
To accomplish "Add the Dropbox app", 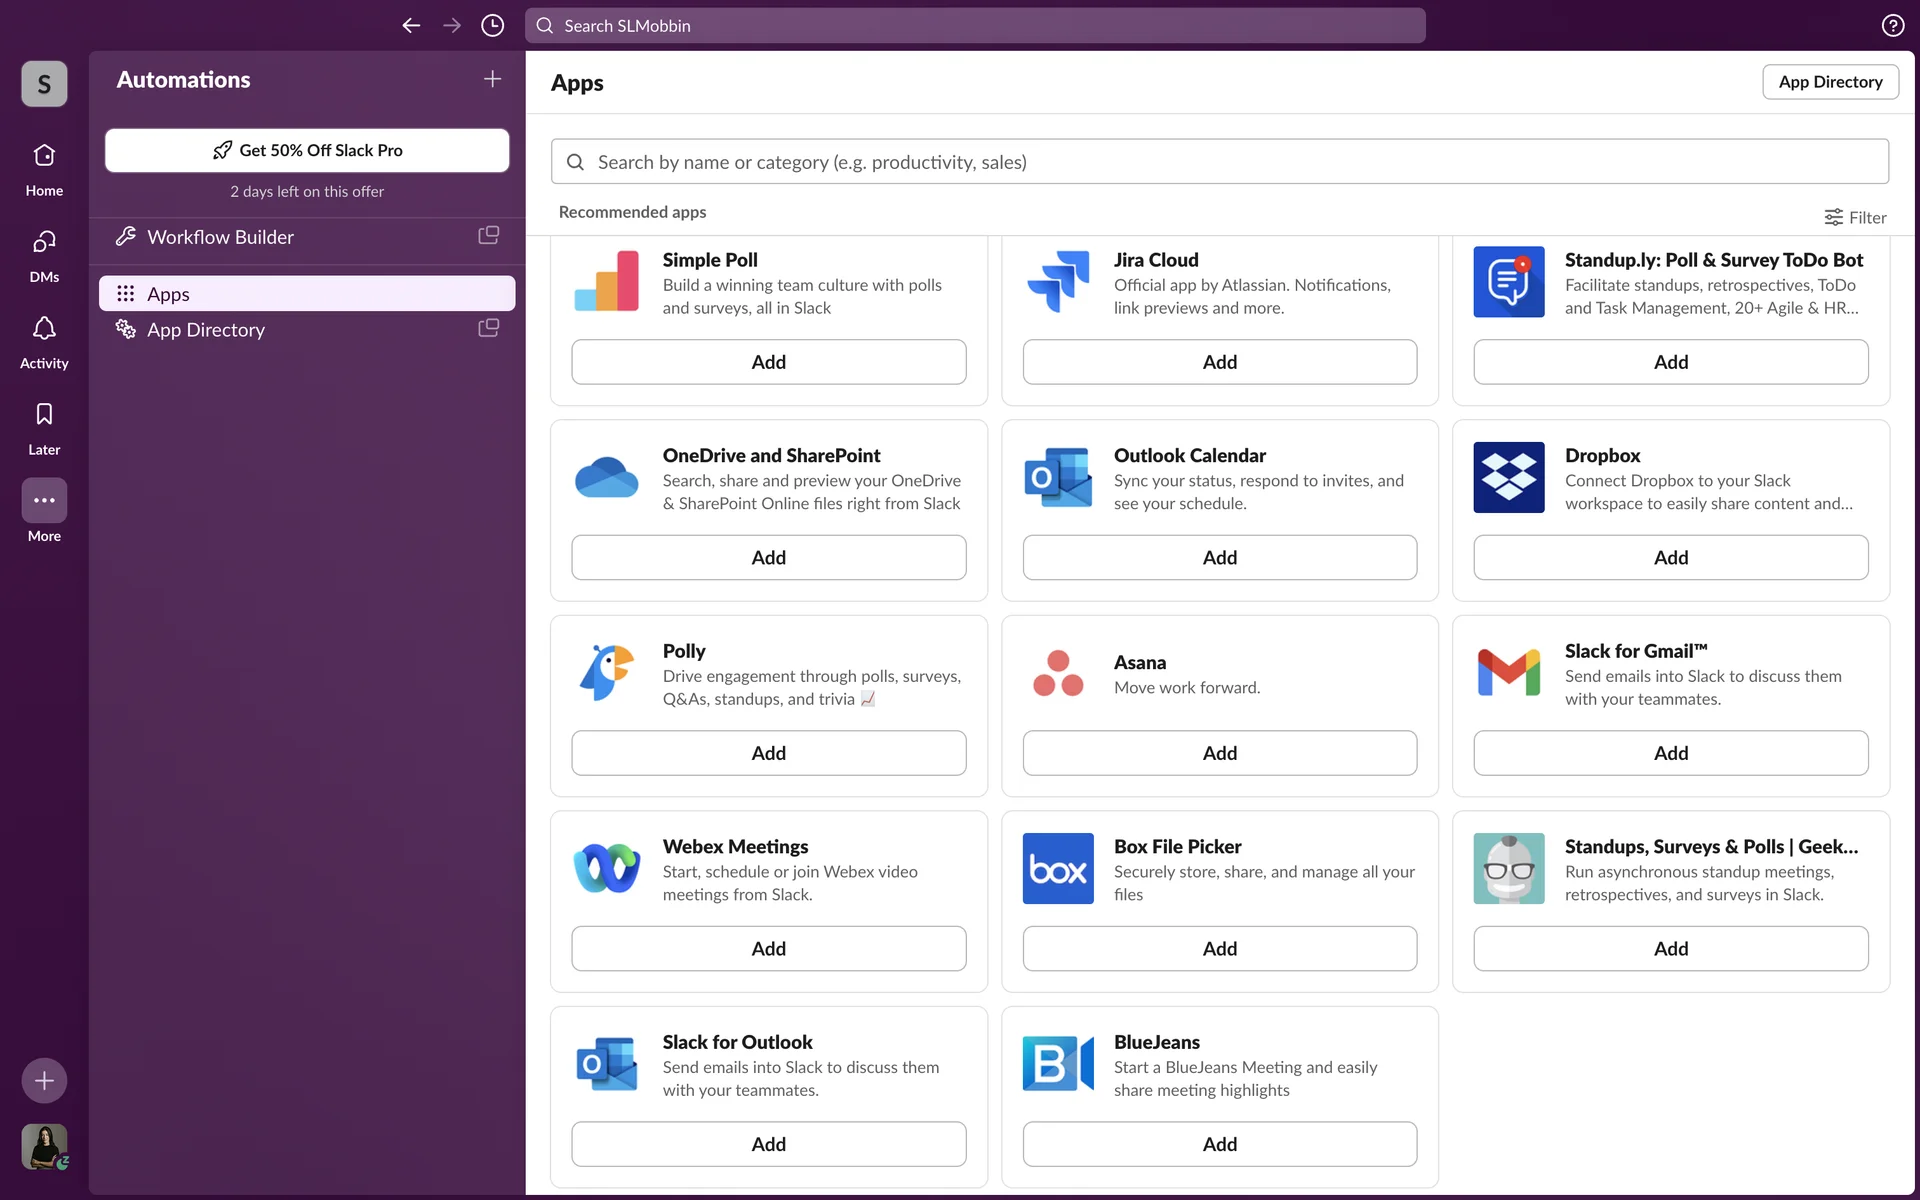I will point(1670,558).
